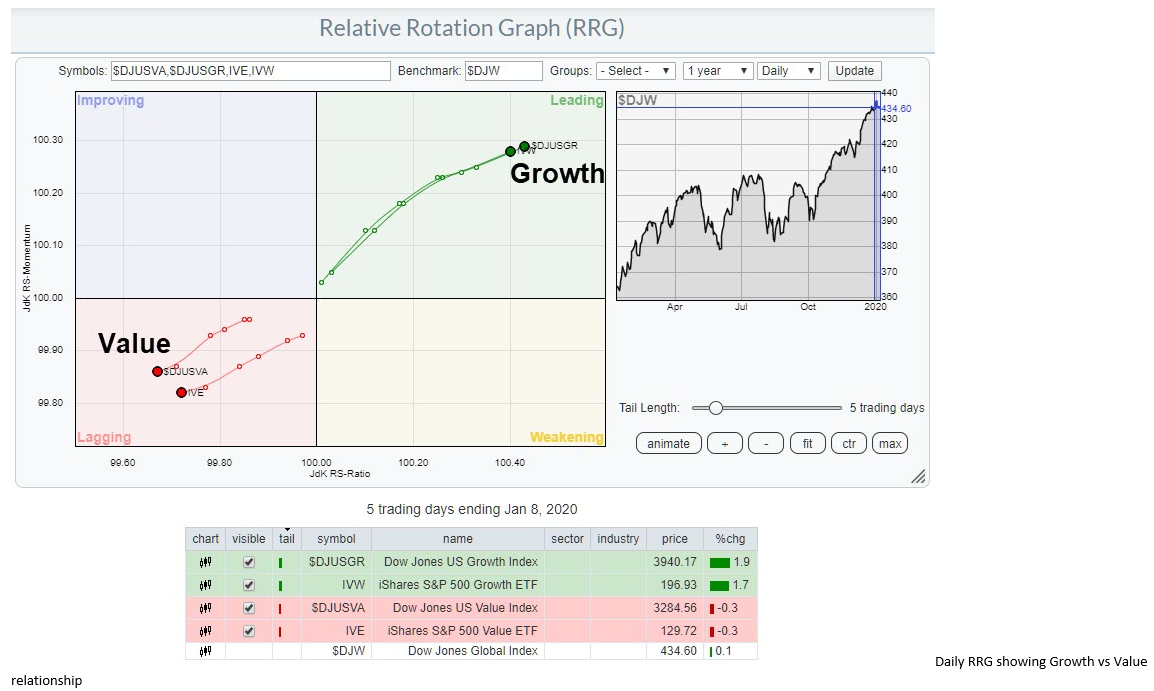The width and height of the screenshot is (1154, 691).
Task: Open chart icon for $DJW benchmark row
Action: (x=205, y=651)
